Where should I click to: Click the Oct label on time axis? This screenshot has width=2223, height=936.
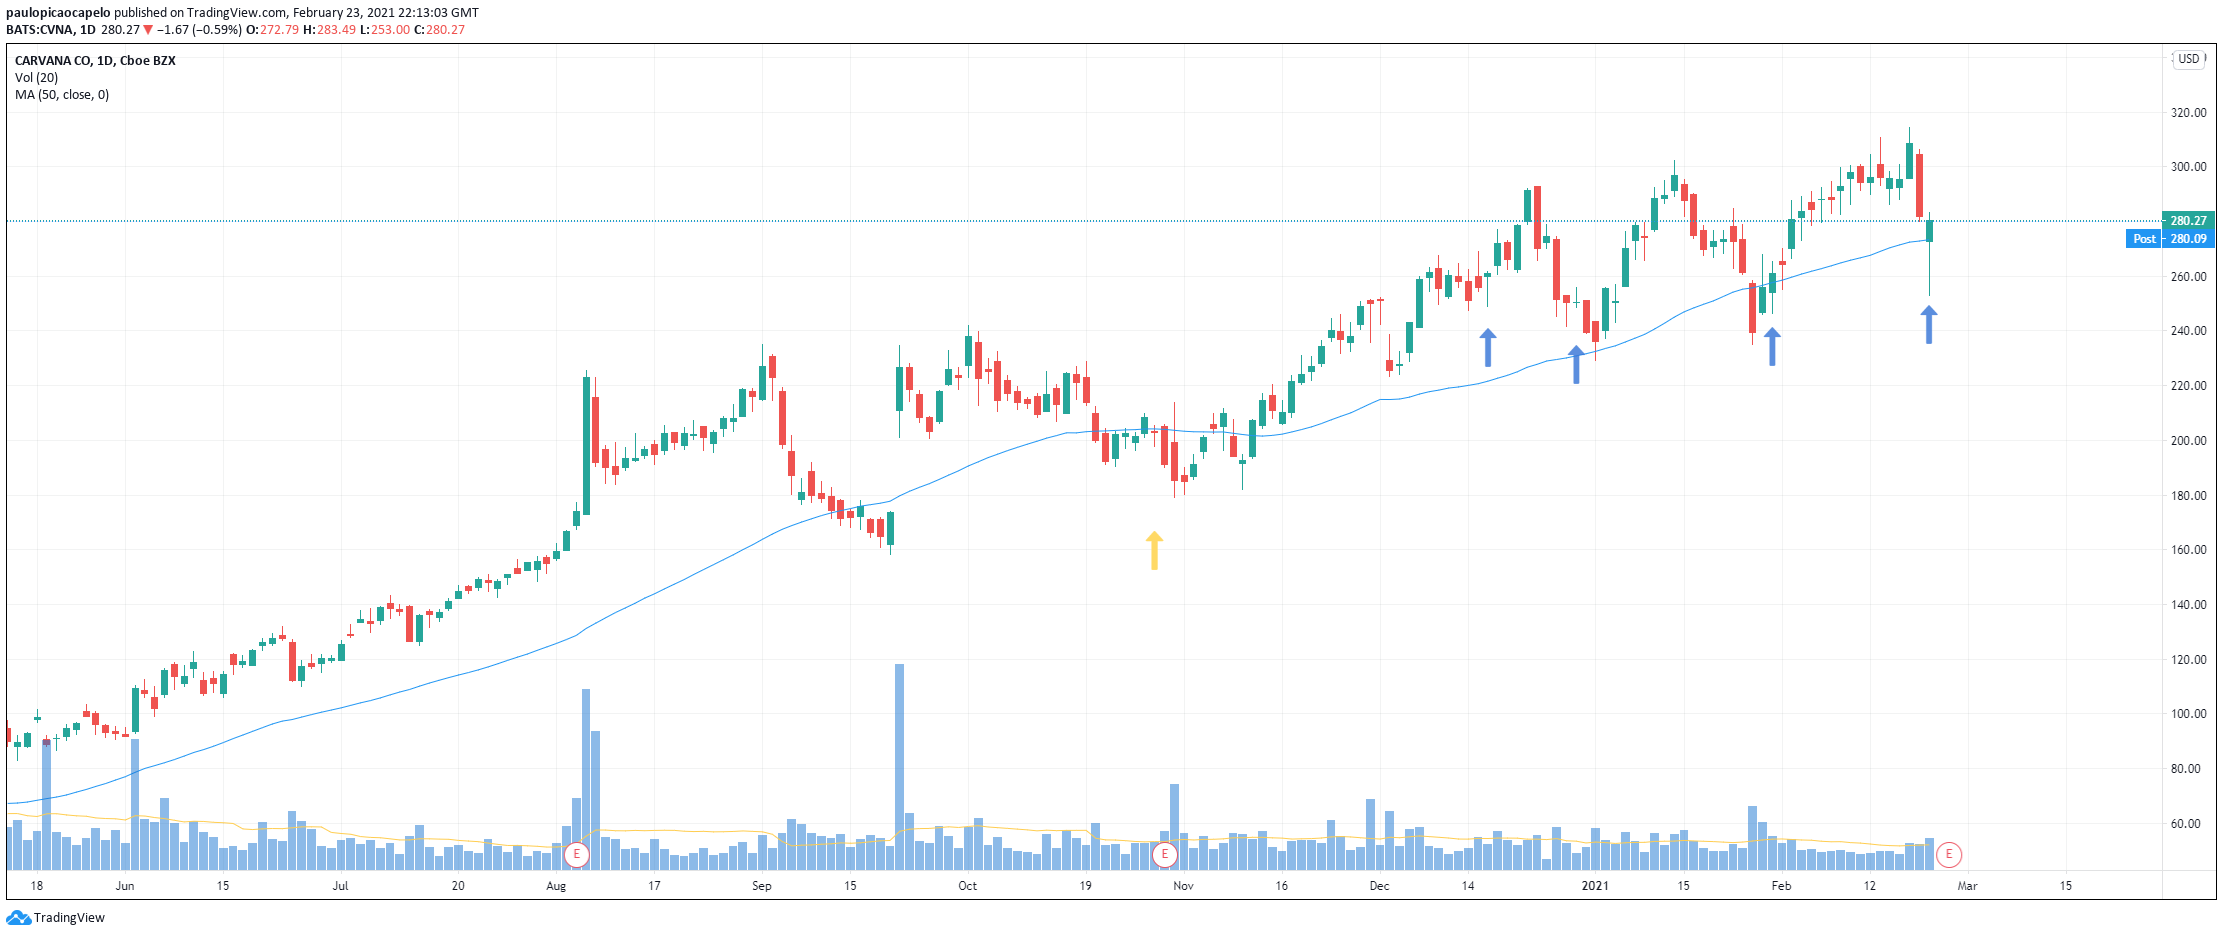[968, 886]
